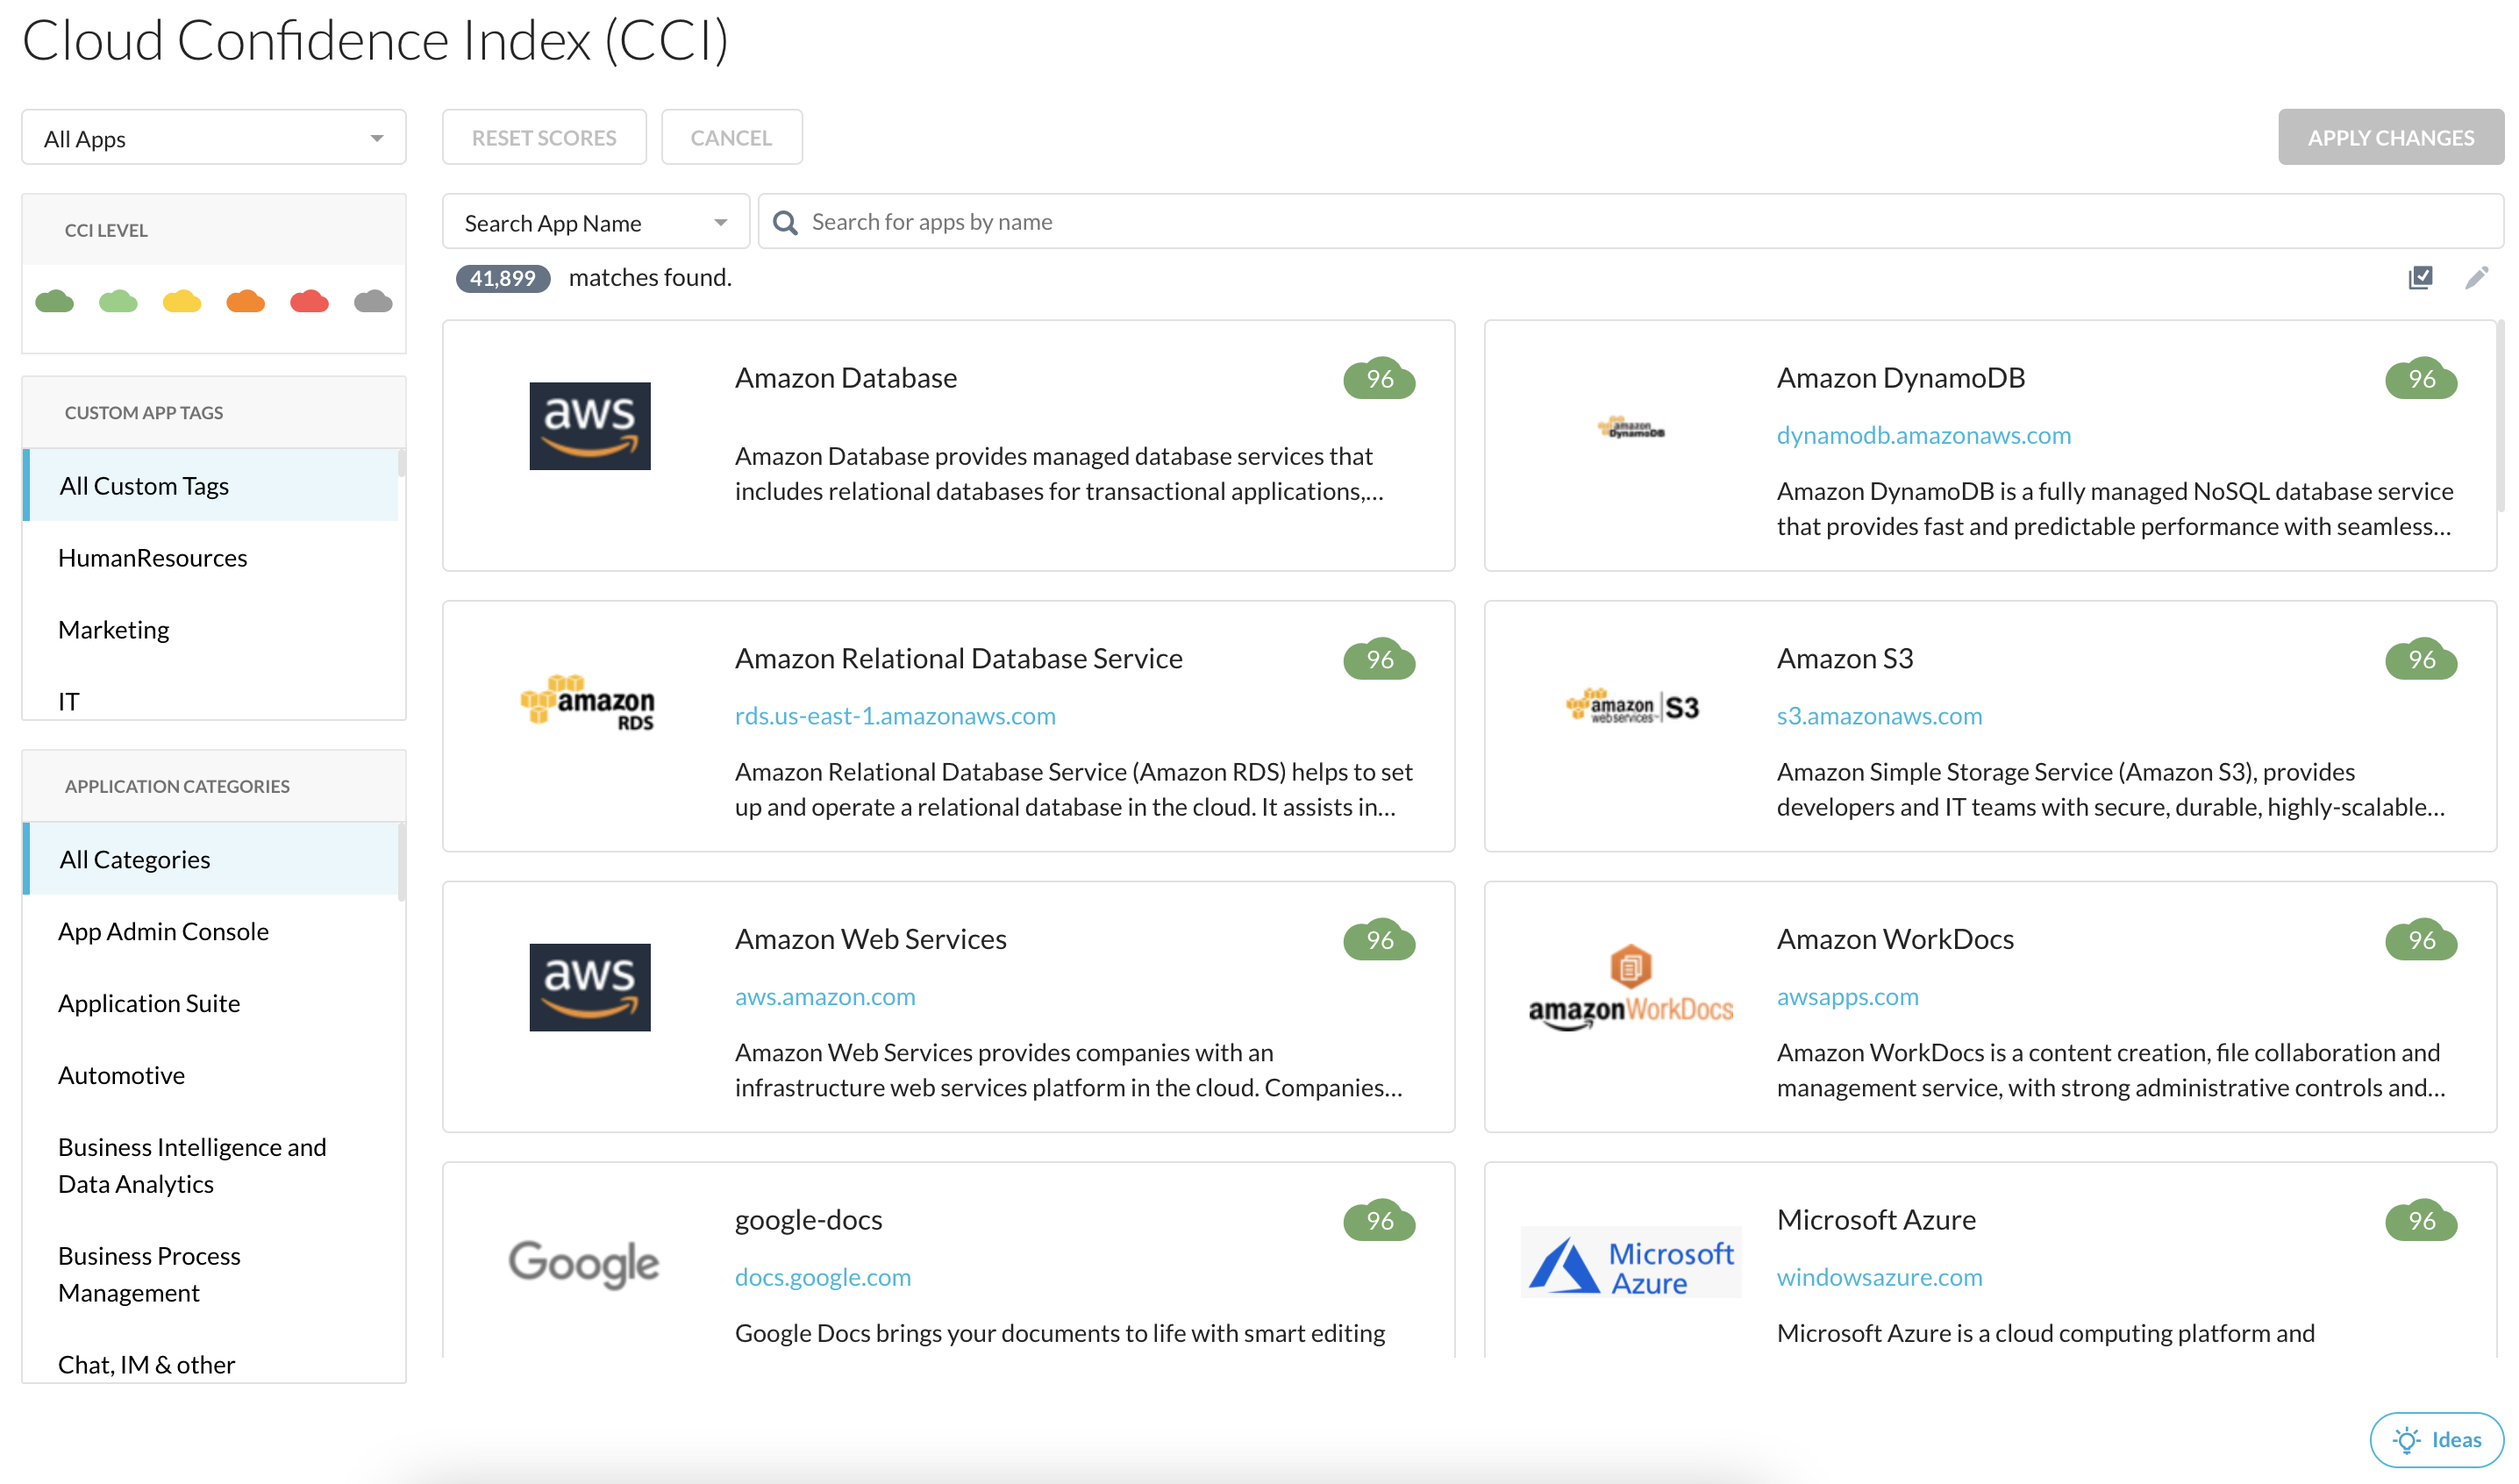2519x1484 pixels.
Task: Click the Amazon S3 logo
Action: click(x=1633, y=706)
